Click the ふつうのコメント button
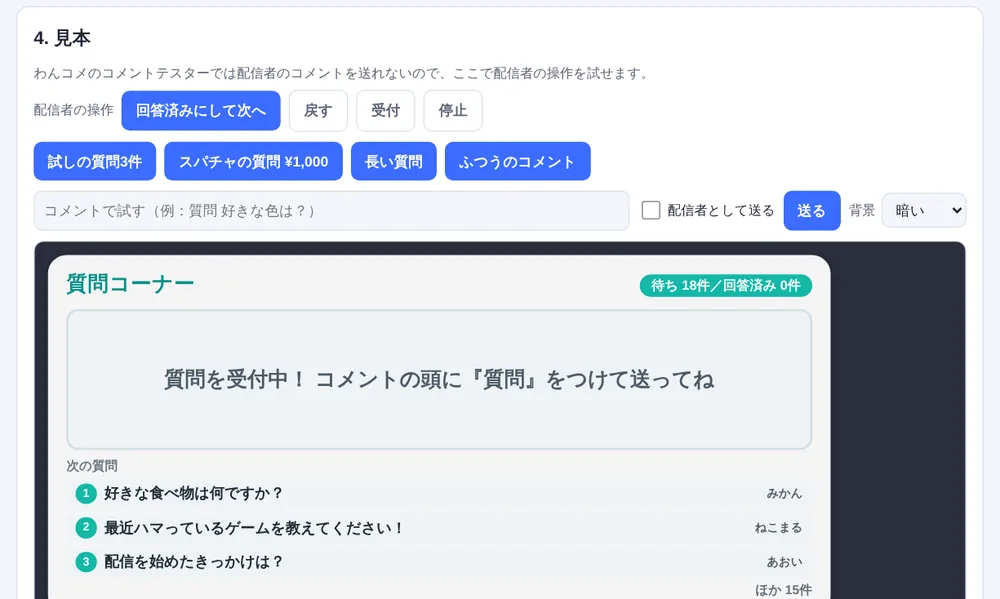Viewport: 1000px width, 599px height. pos(517,161)
